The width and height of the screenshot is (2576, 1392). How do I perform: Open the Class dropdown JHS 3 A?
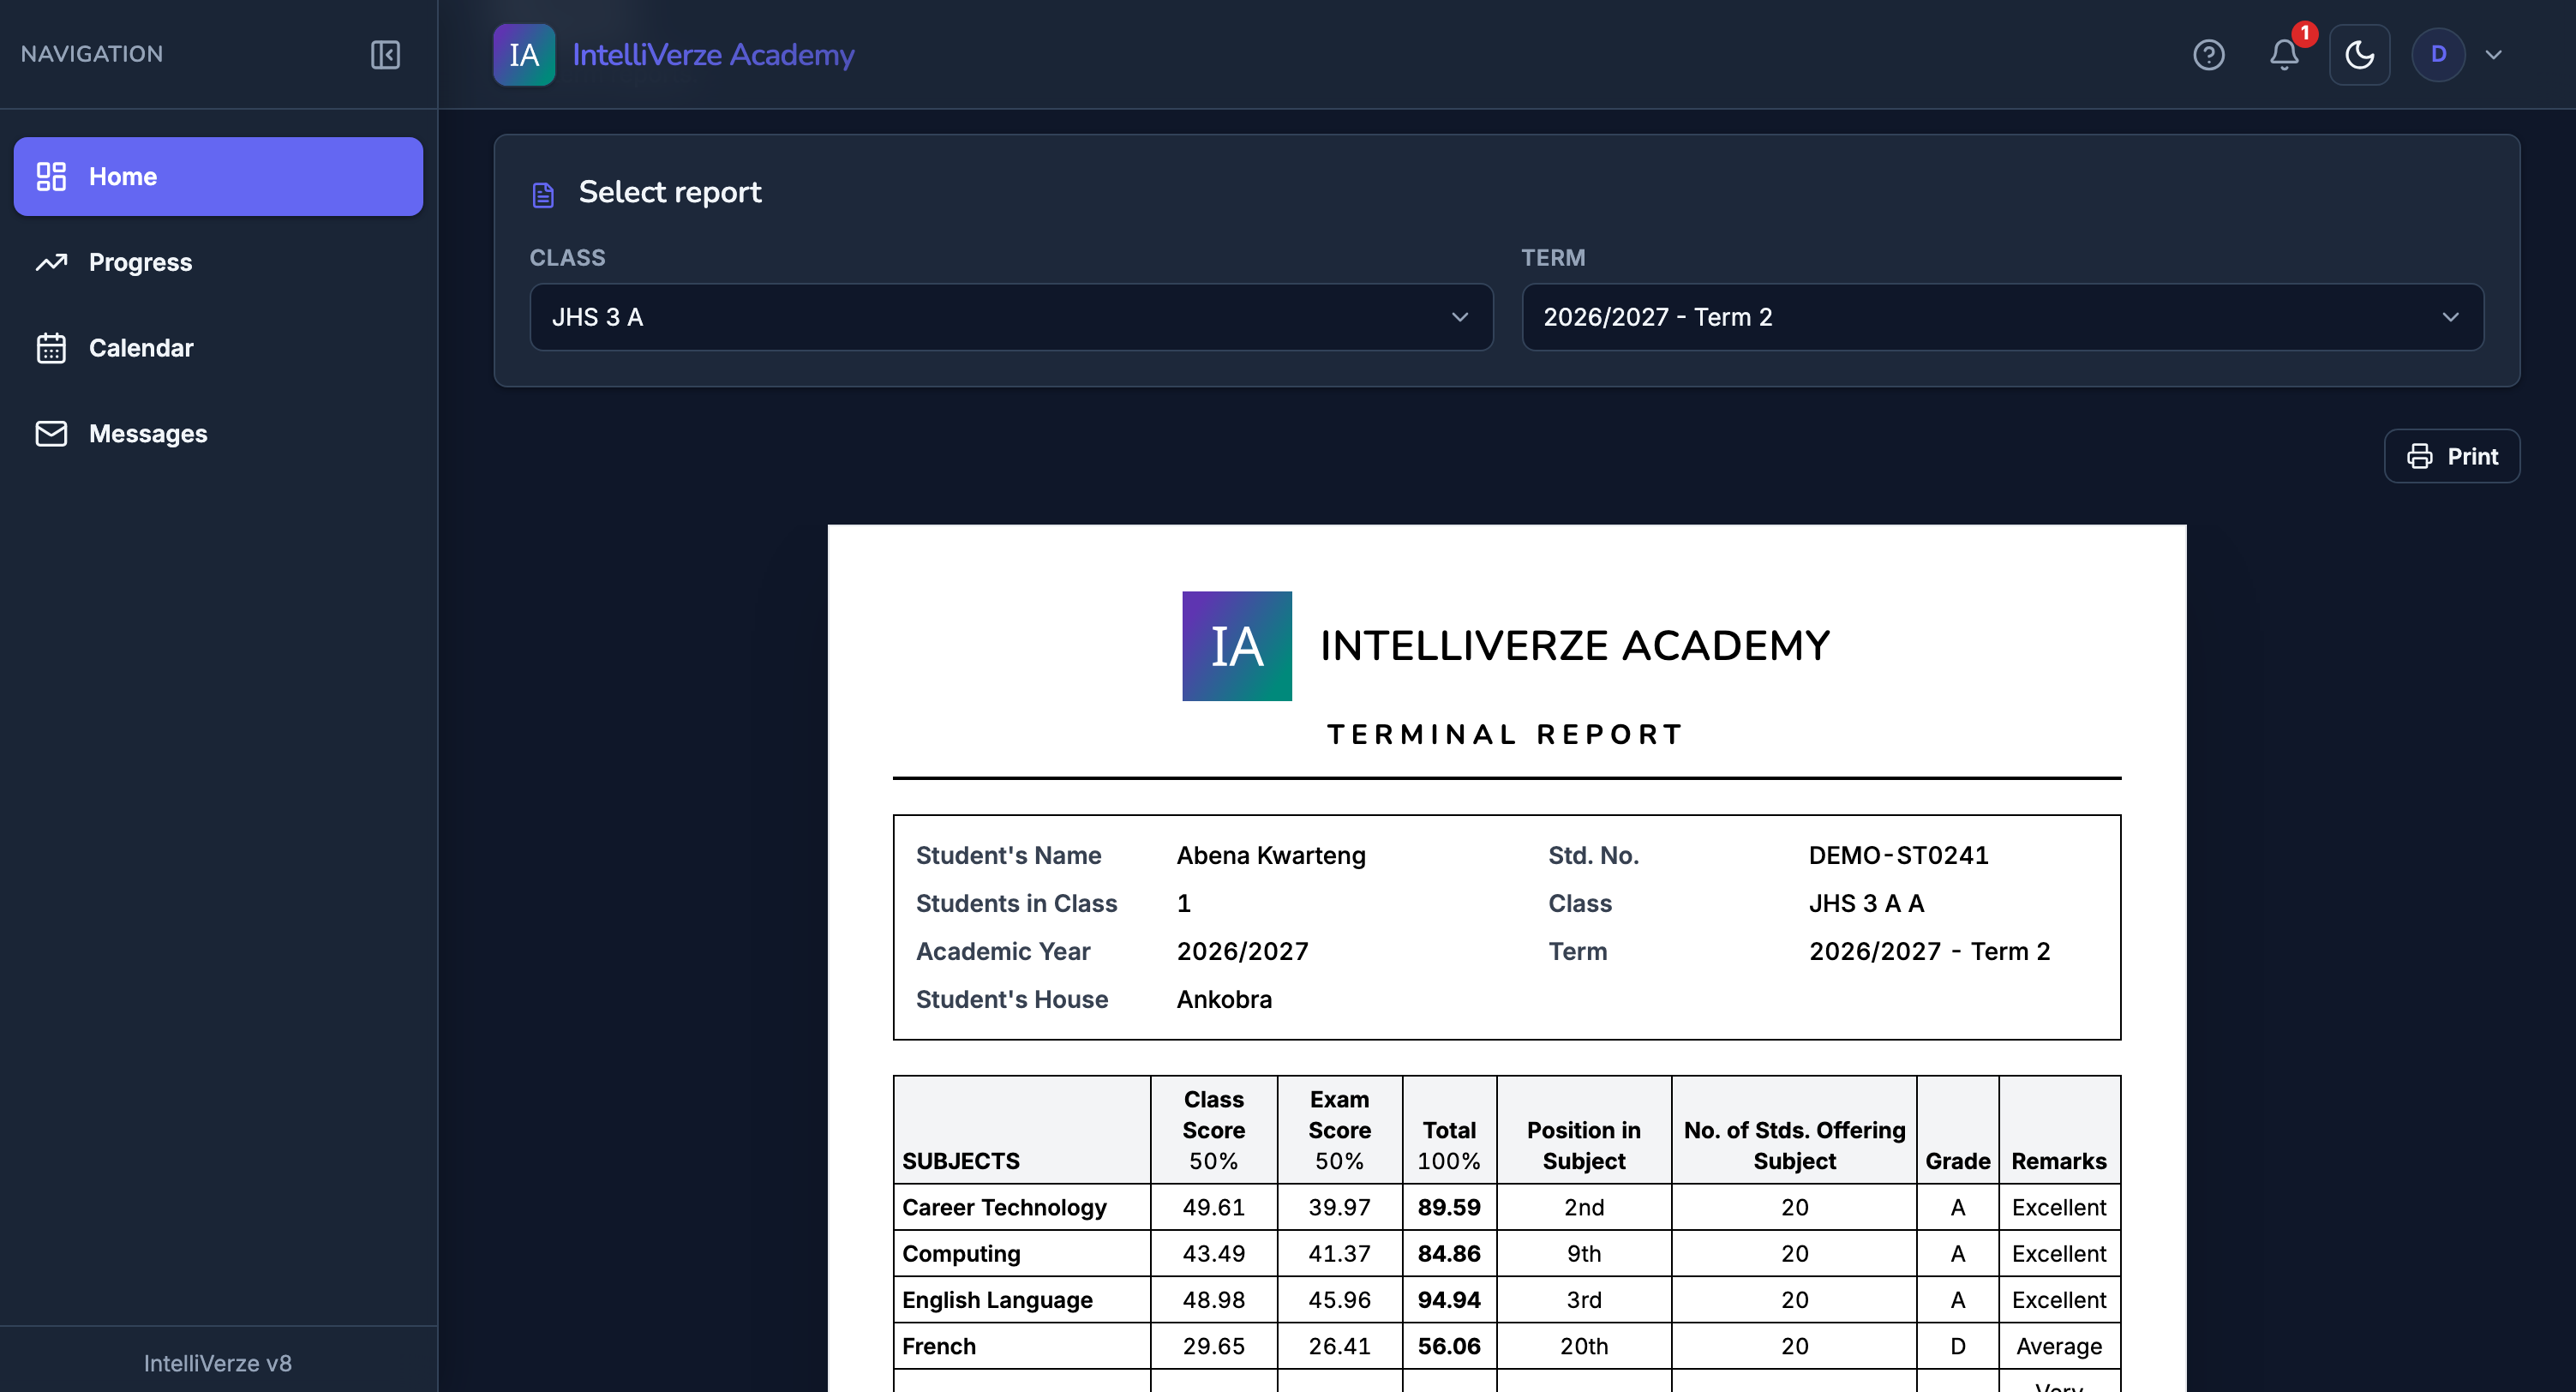pos(1011,317)
